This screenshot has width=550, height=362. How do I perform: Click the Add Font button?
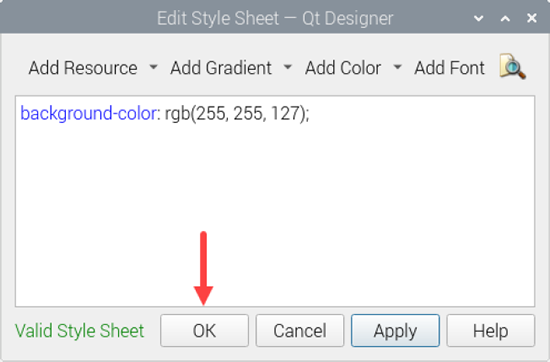point(449,68)
